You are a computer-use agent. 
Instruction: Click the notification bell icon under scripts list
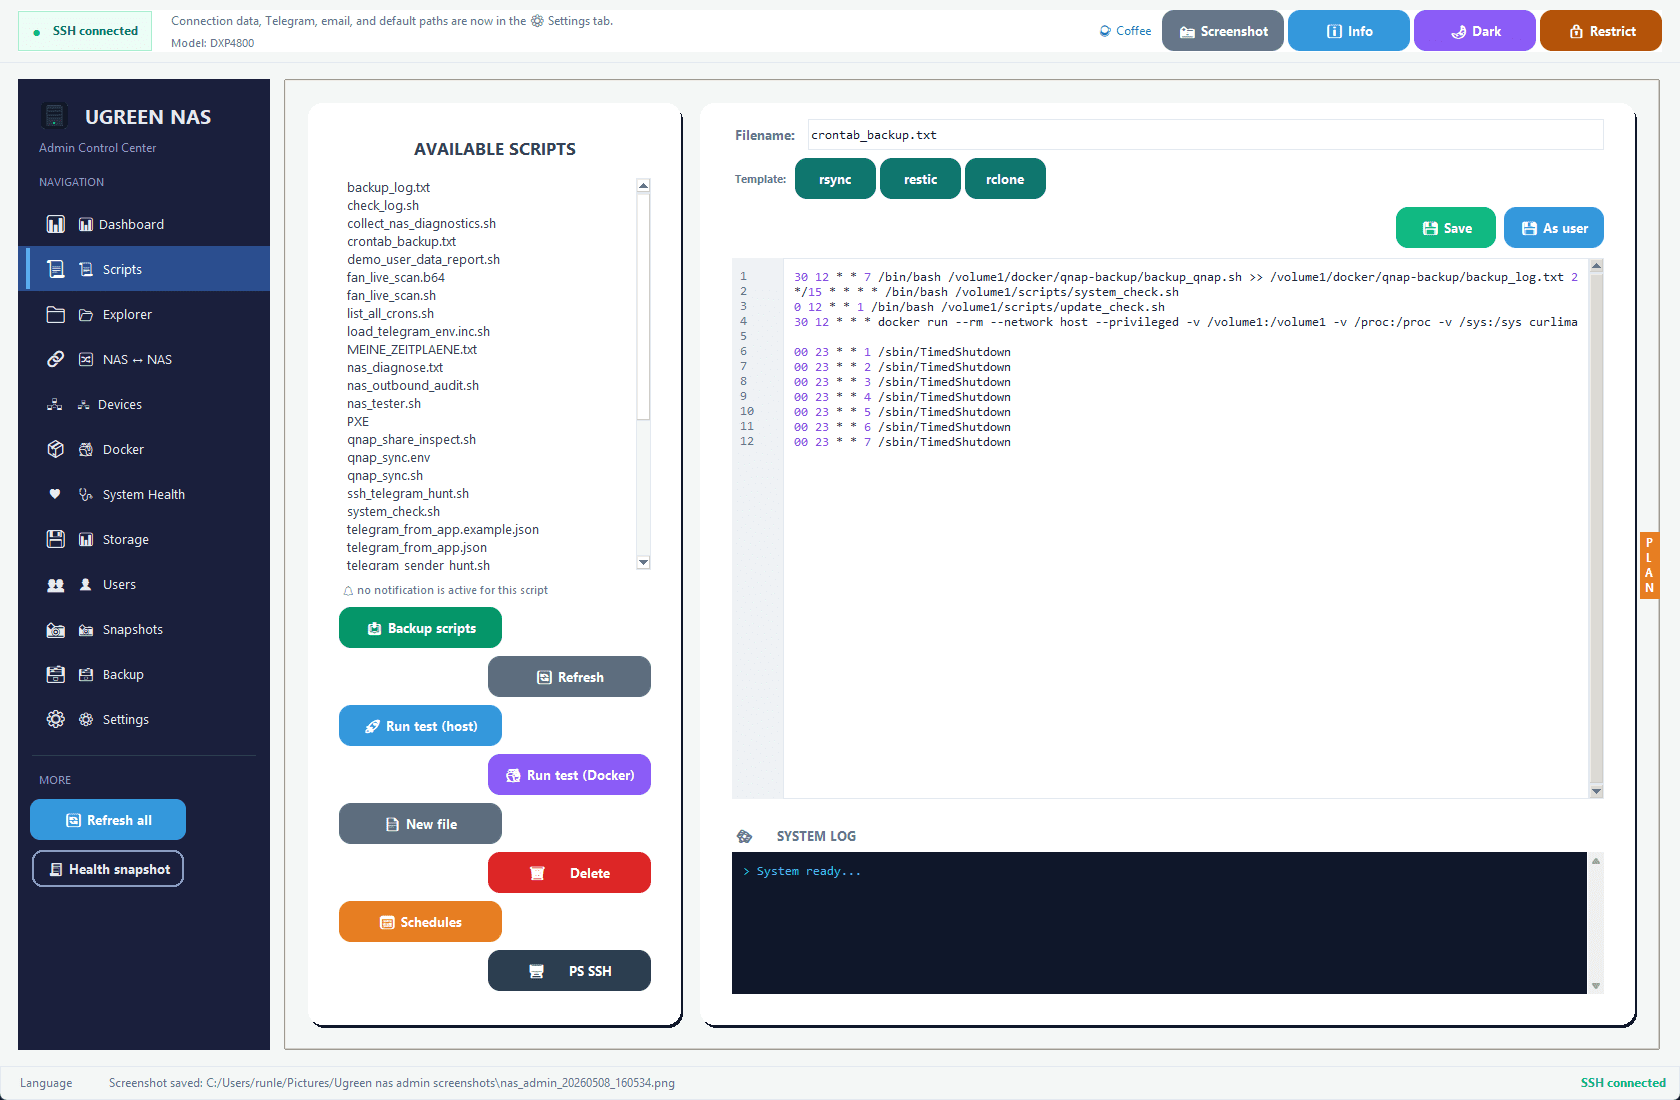click(348, 591)
